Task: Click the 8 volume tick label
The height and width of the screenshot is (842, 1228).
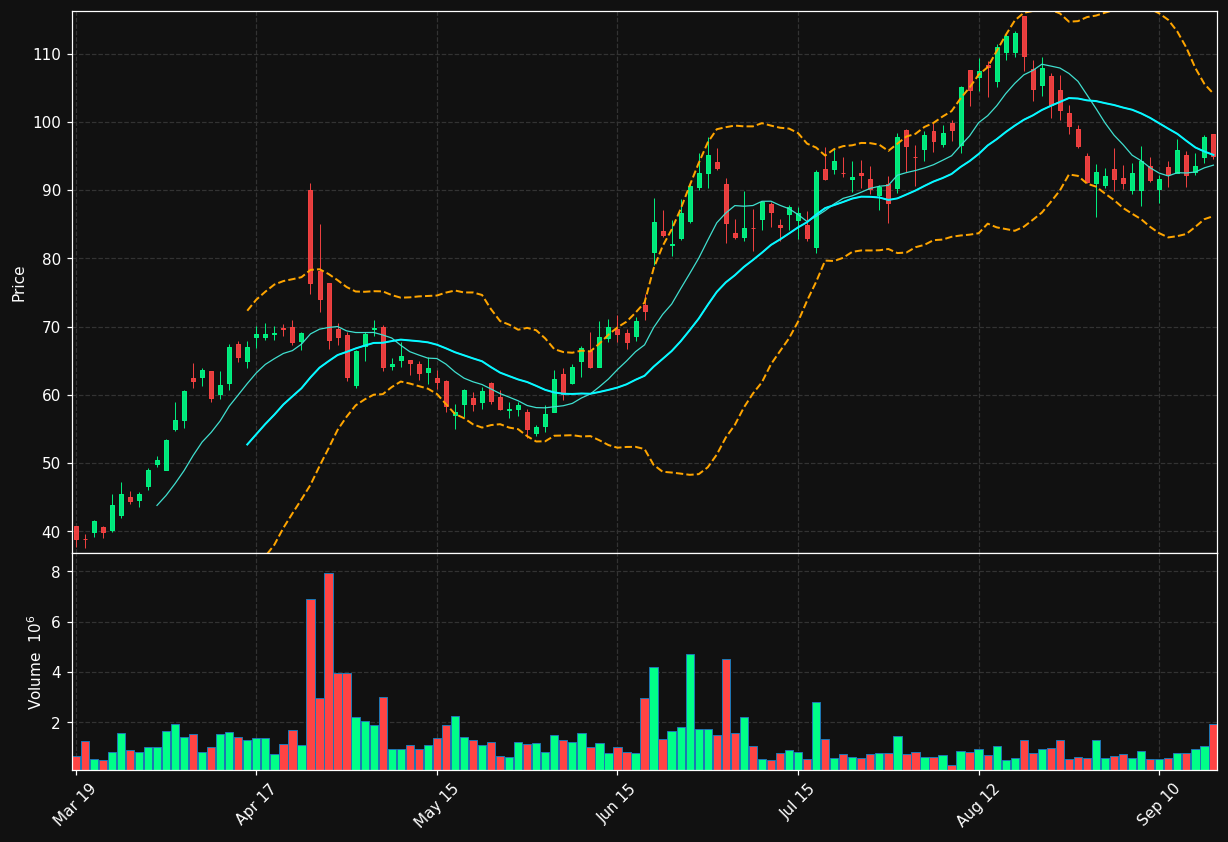Action: tap(57, 572)
